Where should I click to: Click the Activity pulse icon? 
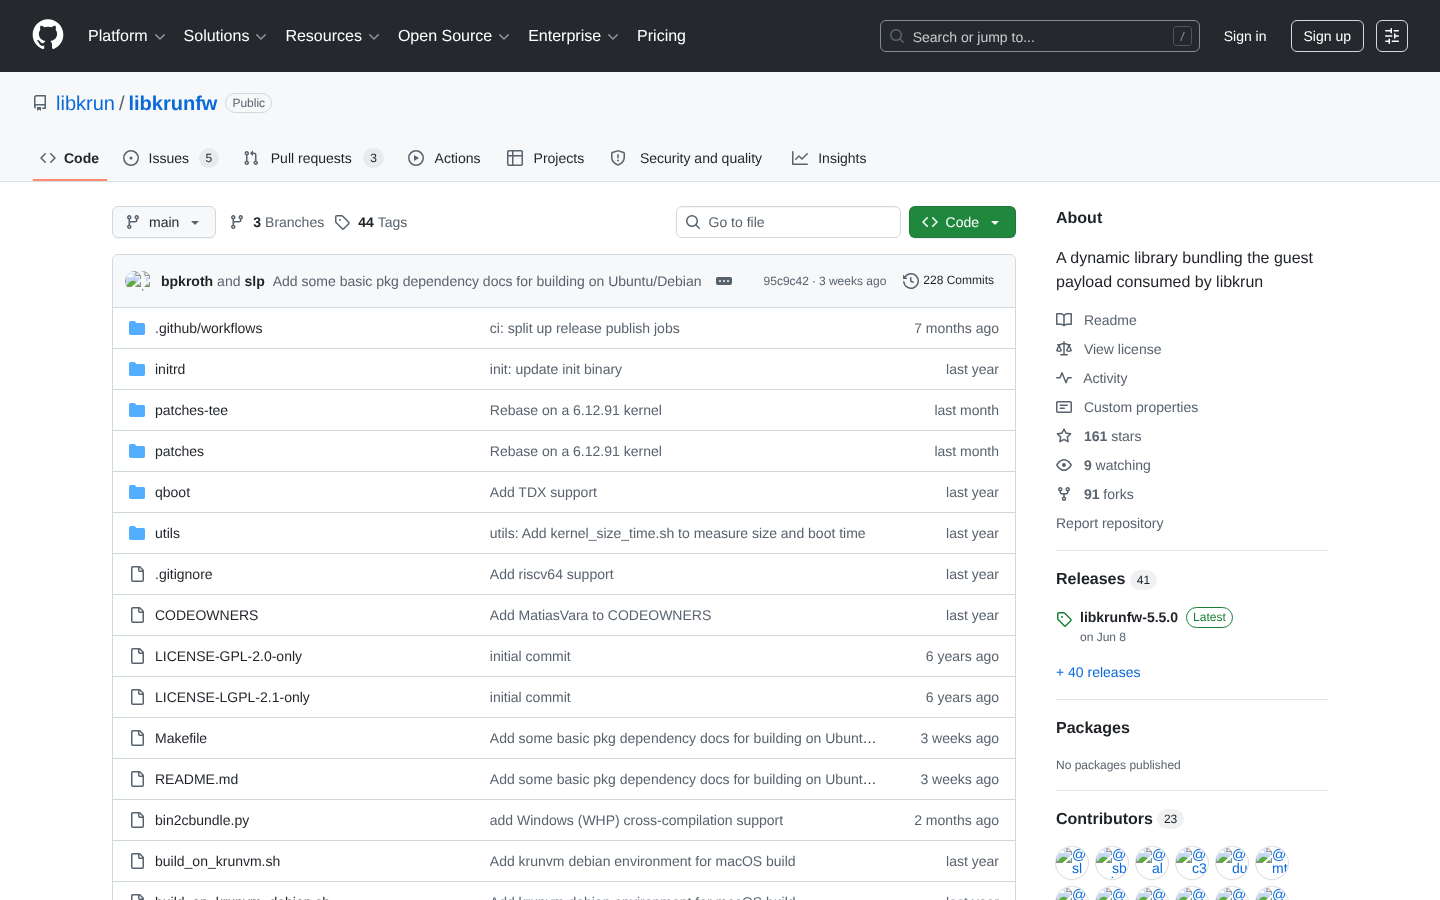[1064, 378]
